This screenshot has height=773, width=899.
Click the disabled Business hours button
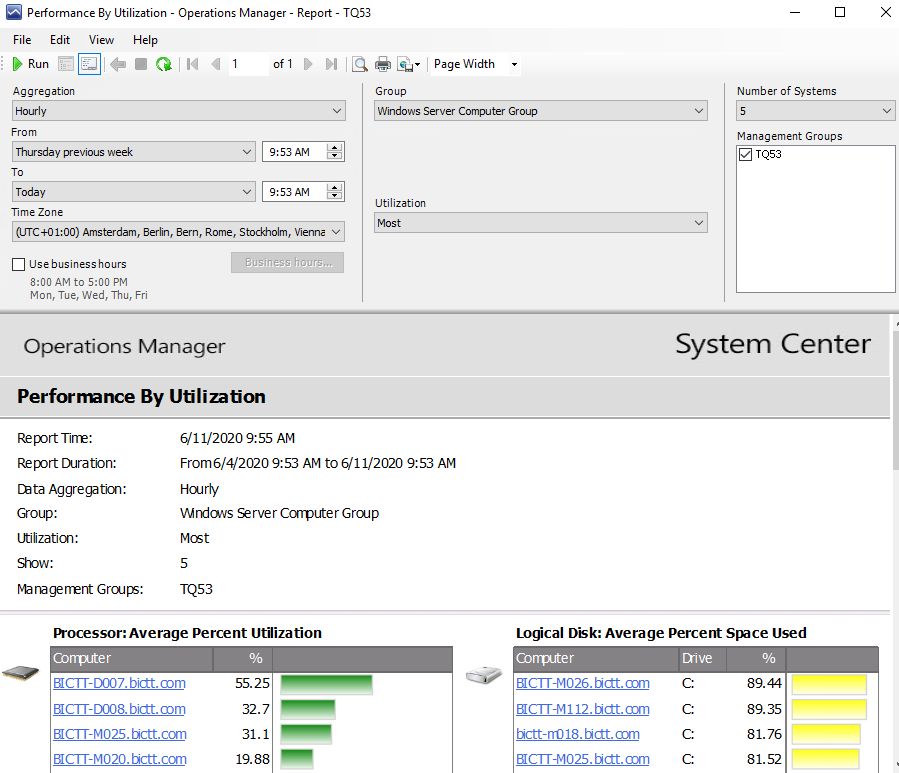pyautogui.click(x=287, y=262)
